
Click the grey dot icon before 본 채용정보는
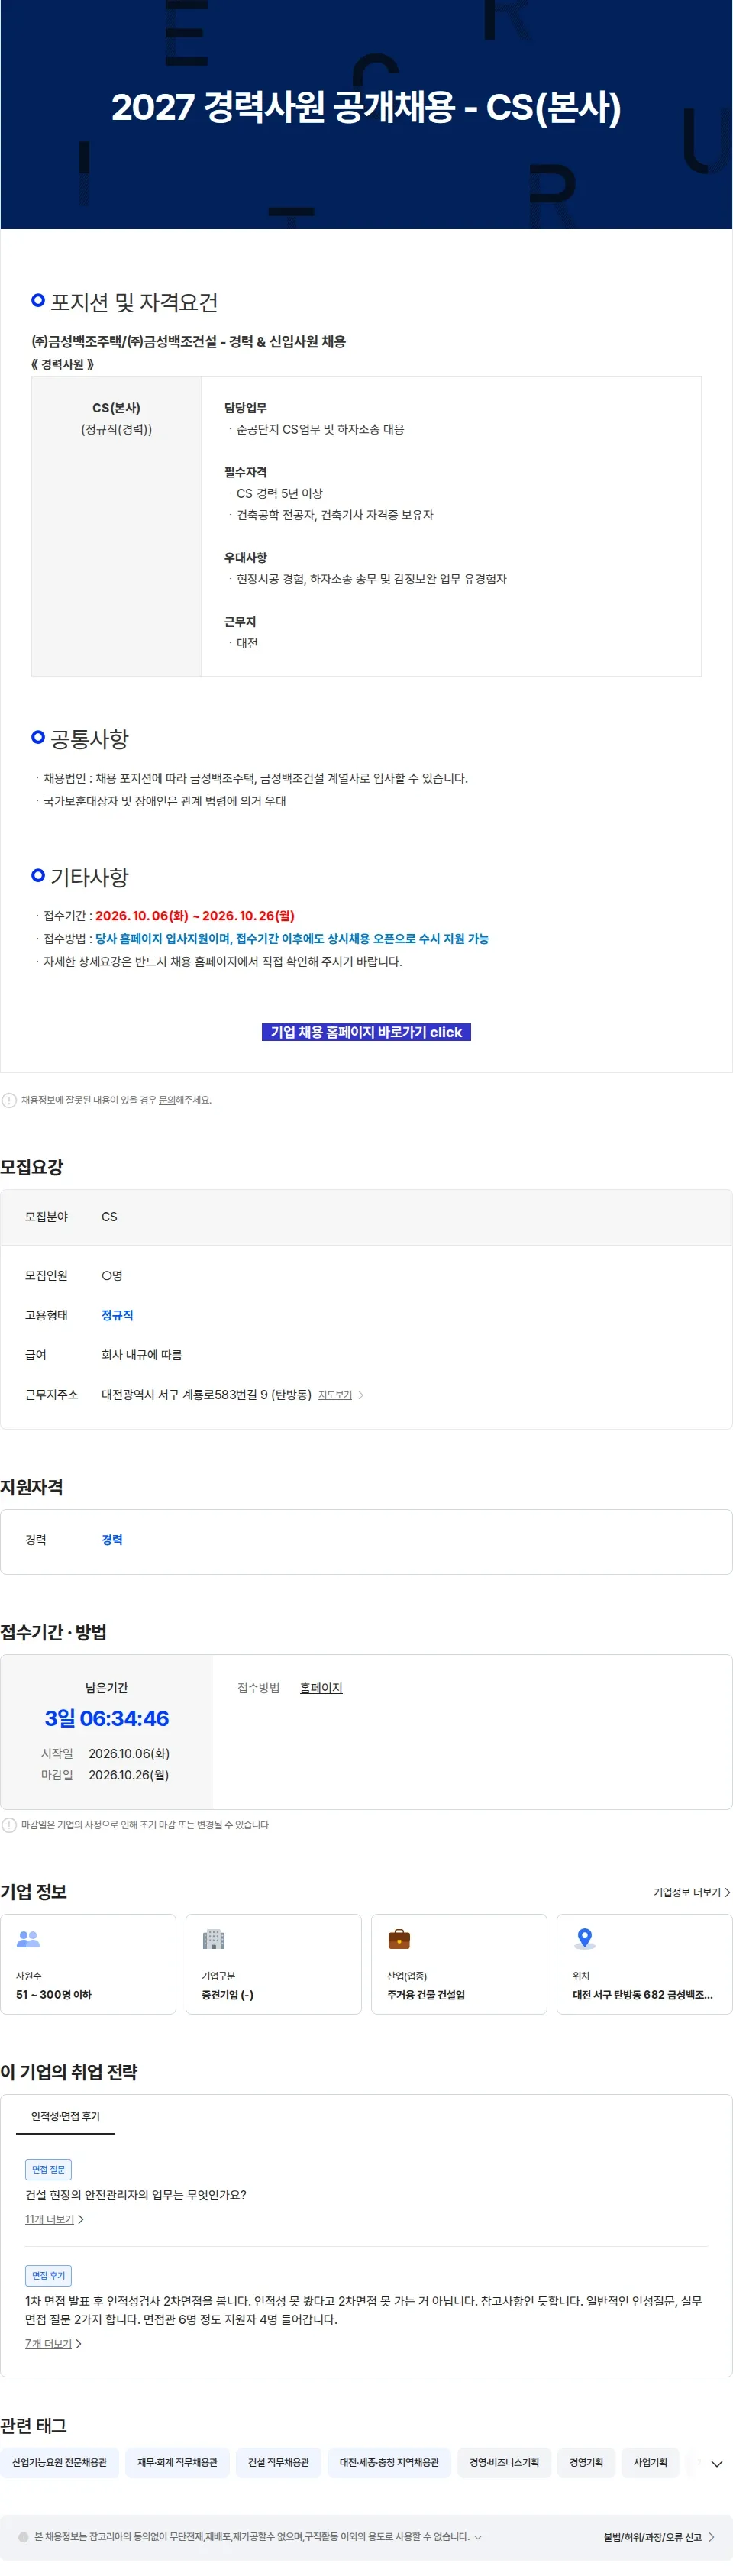coord(23,2537)
